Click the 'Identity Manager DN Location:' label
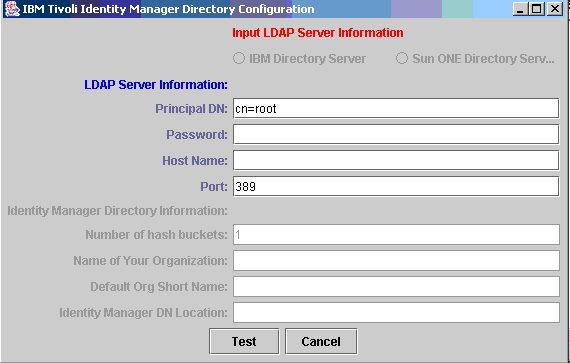Viewport: 570px width, 363px height. click(x=144, y=313)
